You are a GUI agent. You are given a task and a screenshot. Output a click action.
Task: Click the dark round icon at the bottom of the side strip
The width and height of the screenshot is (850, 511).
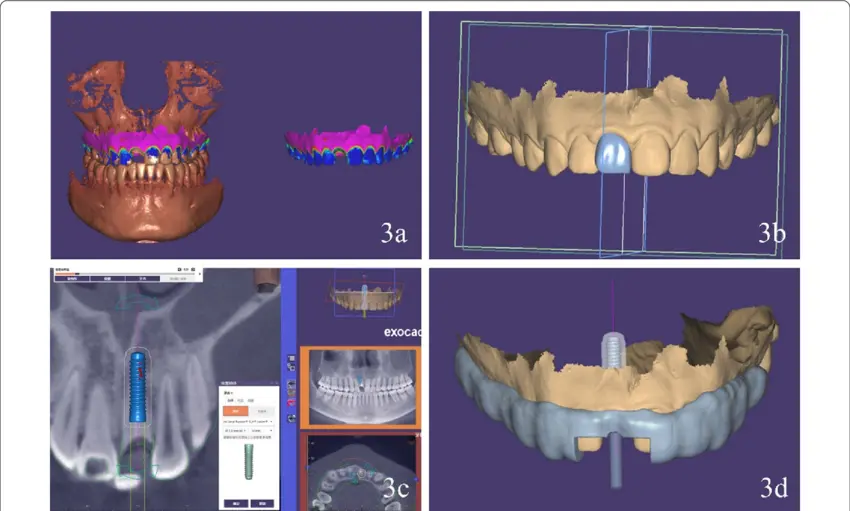[x=292, y=418]
